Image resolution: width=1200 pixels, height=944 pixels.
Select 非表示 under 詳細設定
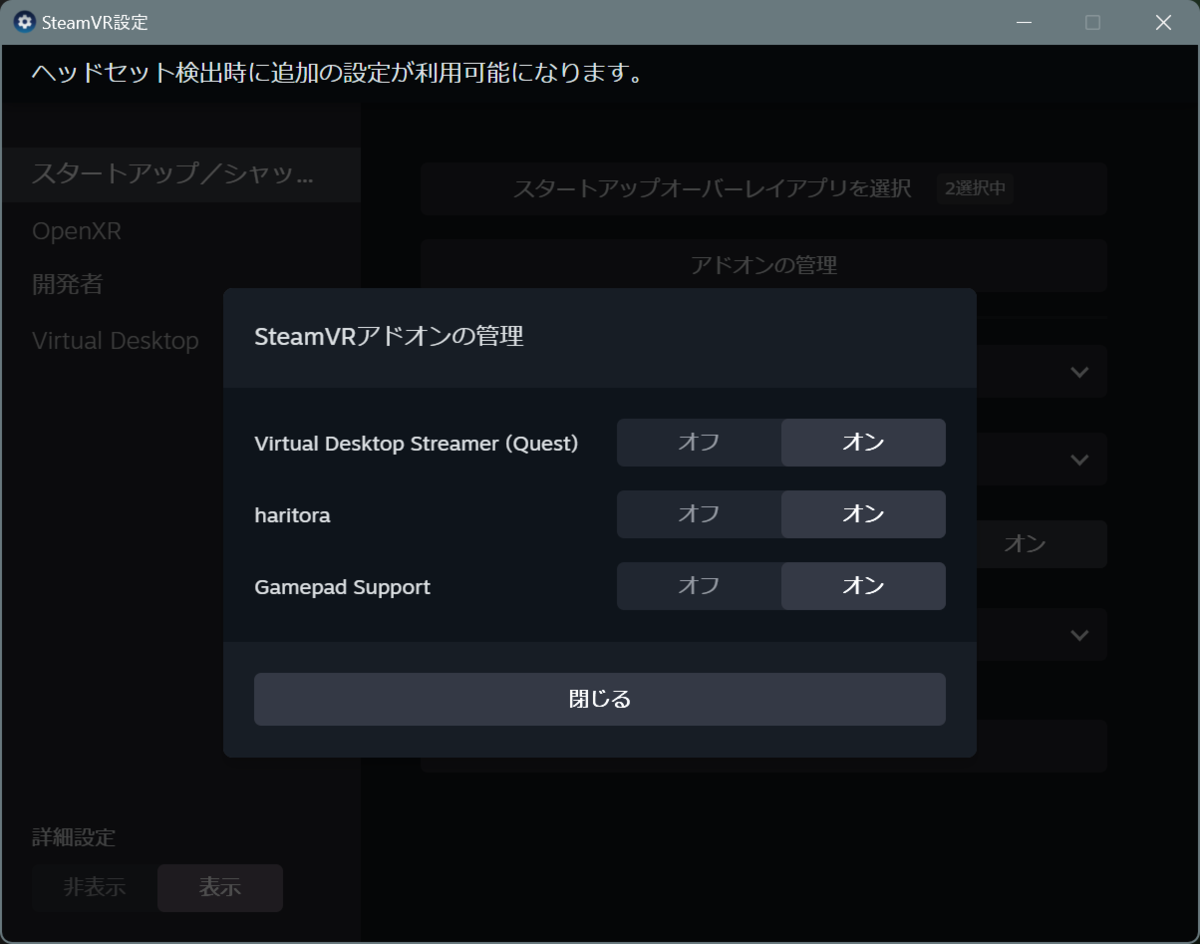[95, 887]
